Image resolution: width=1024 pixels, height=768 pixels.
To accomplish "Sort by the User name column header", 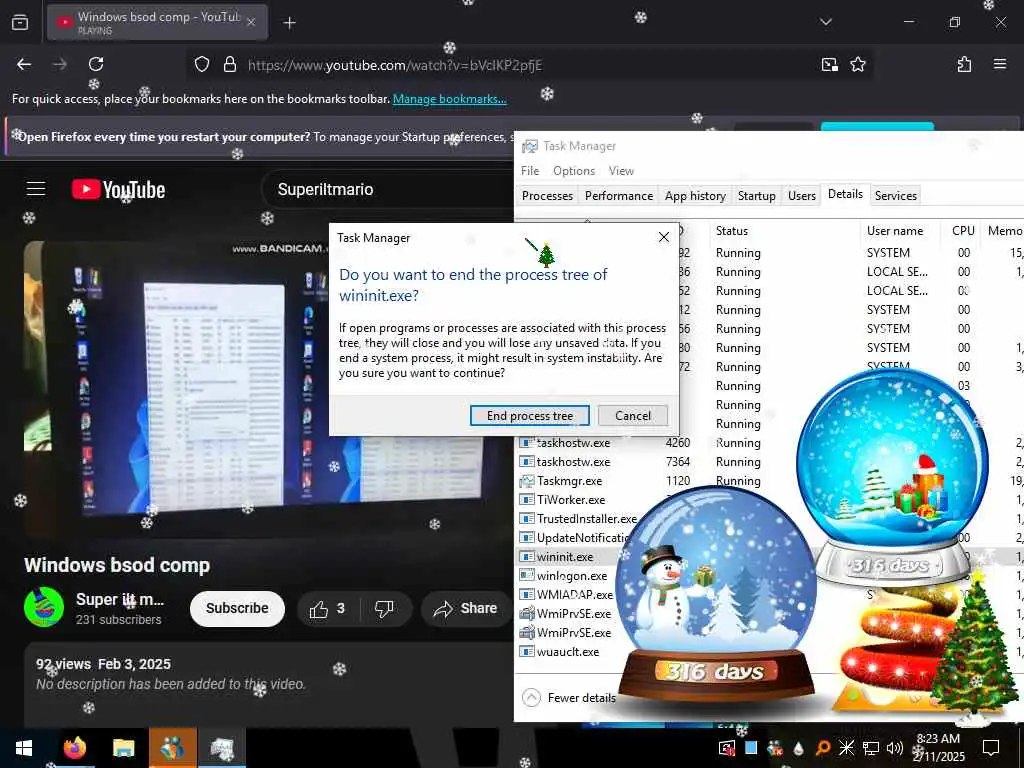I will (x=901, y=231).
